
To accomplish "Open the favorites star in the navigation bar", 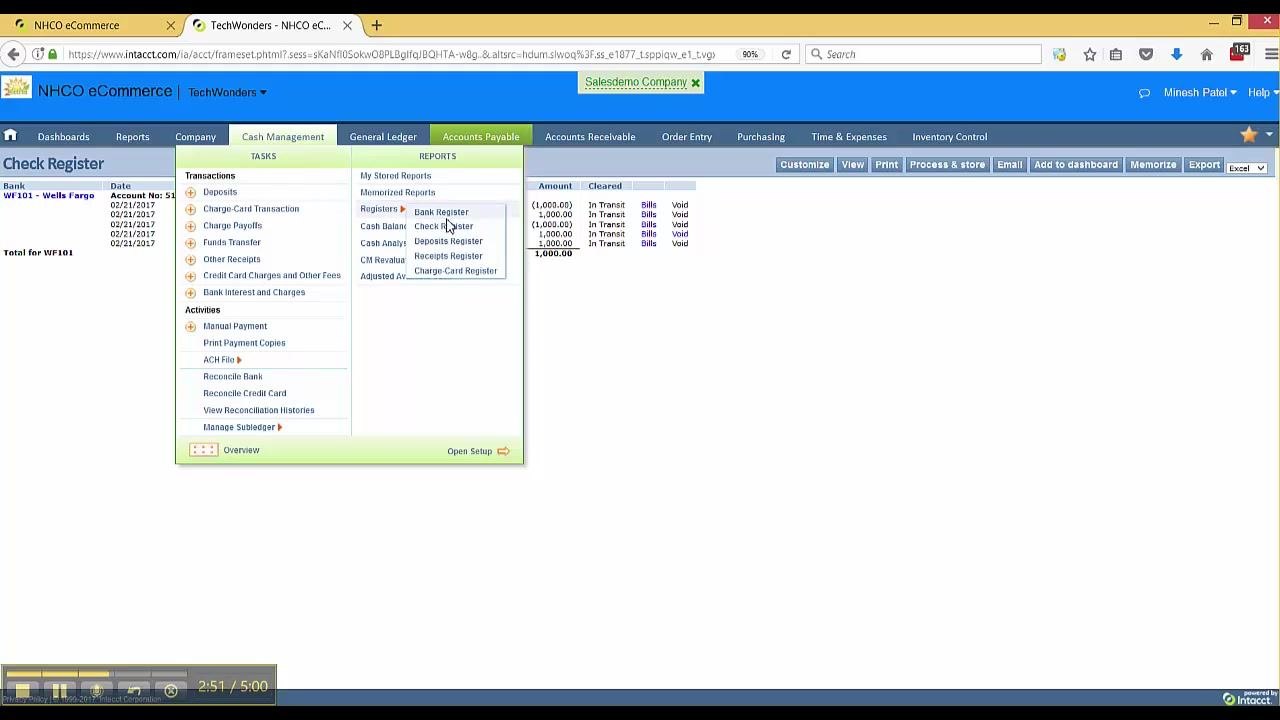I will click(1248, 135).
